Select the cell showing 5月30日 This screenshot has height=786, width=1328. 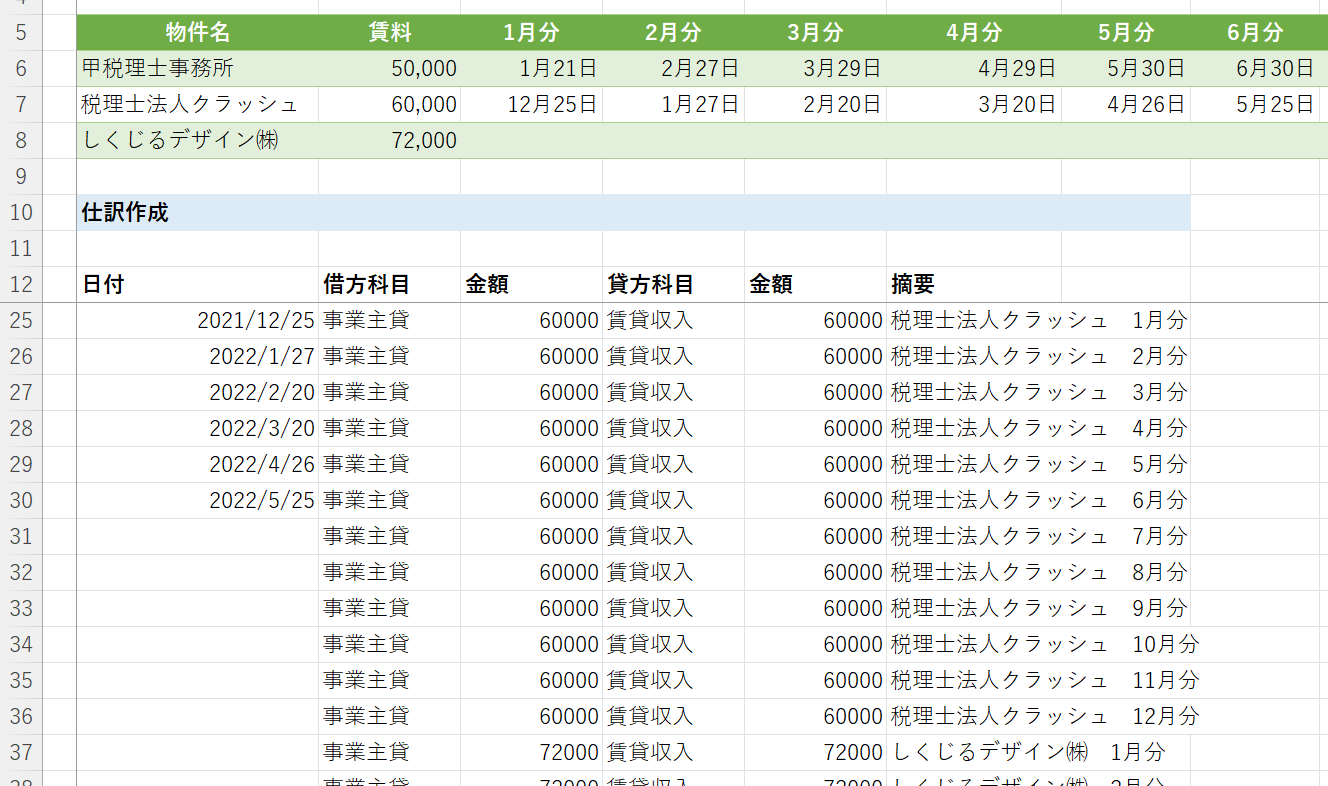pos(1125,69)
